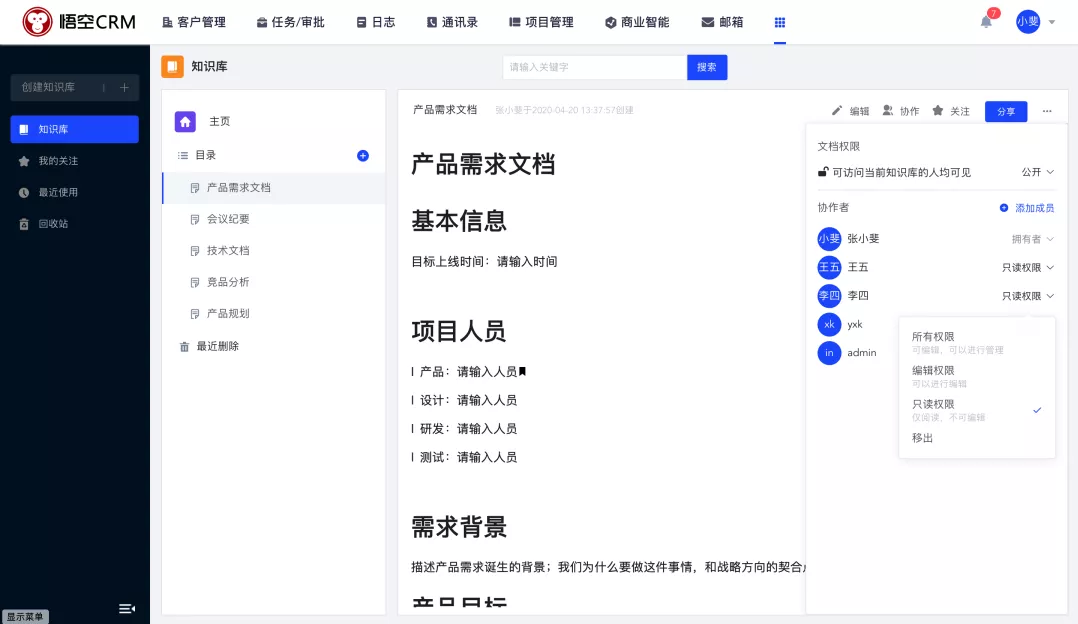Image resolution: width=1078 pixels, height=624 pixels.
Task: Click the 目录 list icon
Action: click(x=183, y=155)
